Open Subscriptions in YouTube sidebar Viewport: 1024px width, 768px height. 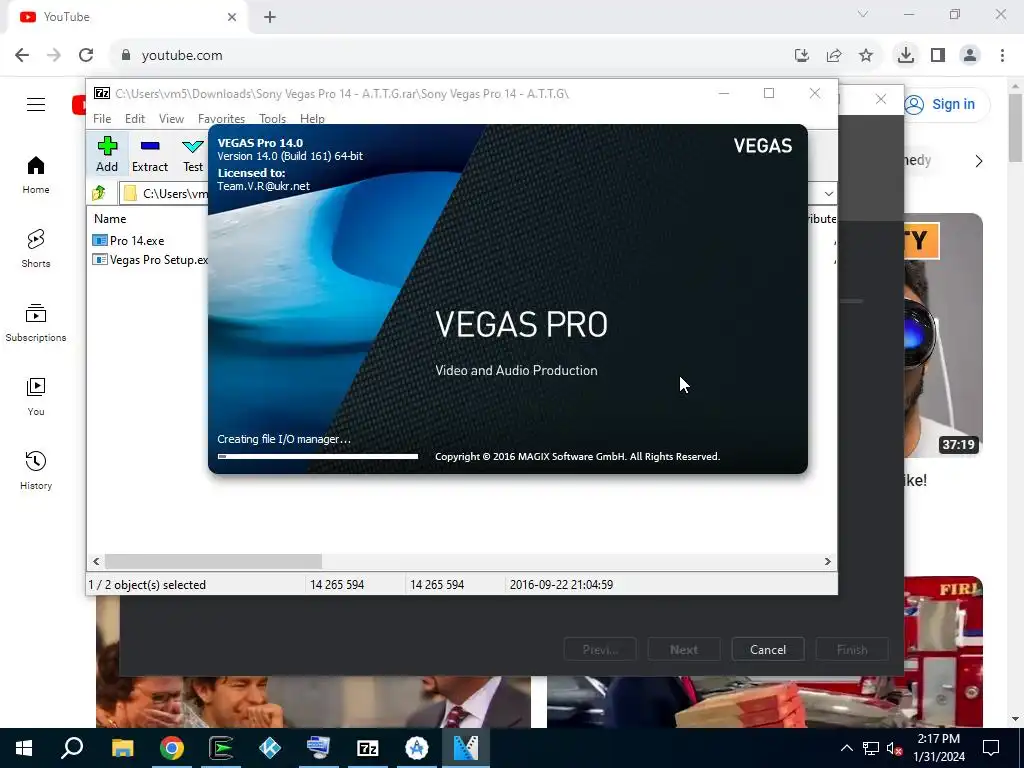(x=36, y=323)
